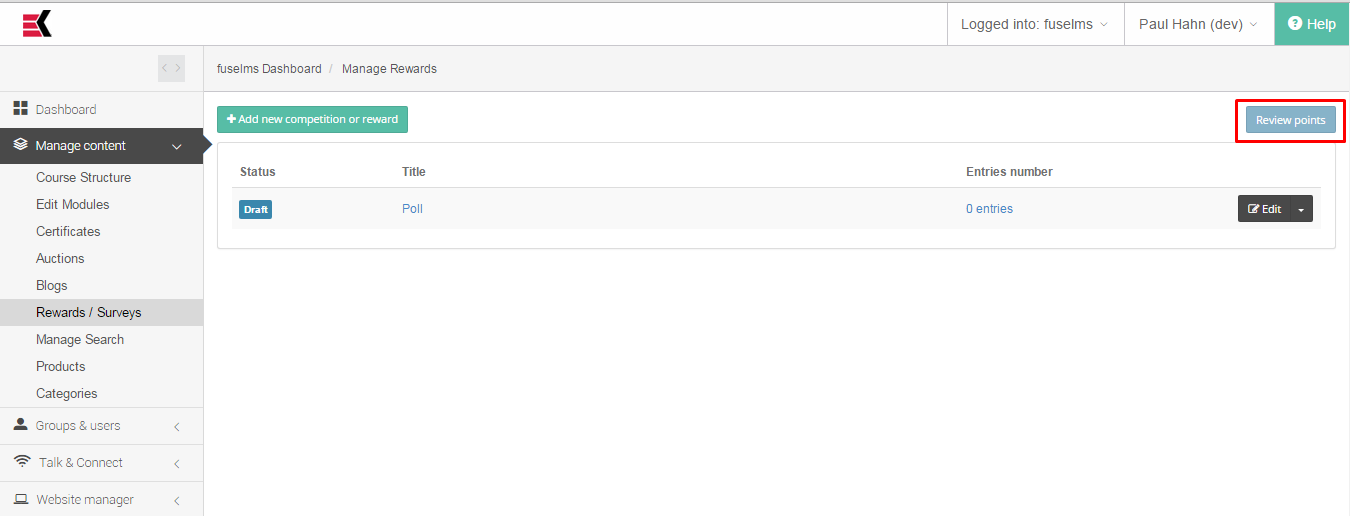
Task: Click the Website manager laptop icon
Action: [20, 498]
